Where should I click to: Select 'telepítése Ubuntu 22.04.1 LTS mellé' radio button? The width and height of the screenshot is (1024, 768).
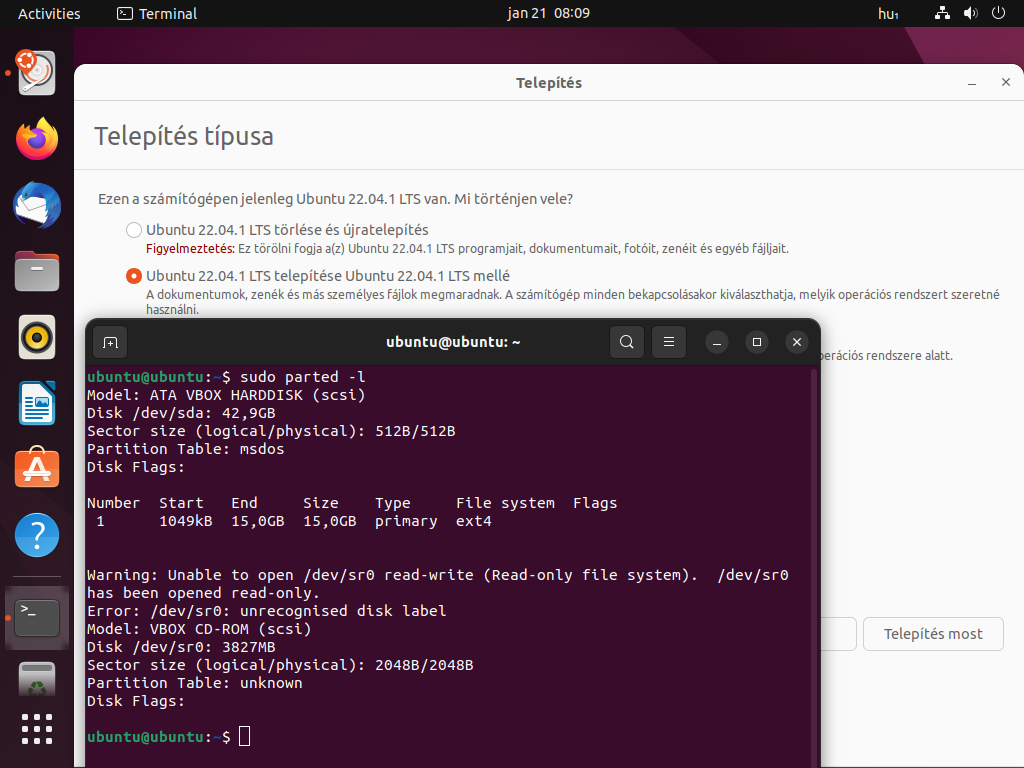point(134,276)
